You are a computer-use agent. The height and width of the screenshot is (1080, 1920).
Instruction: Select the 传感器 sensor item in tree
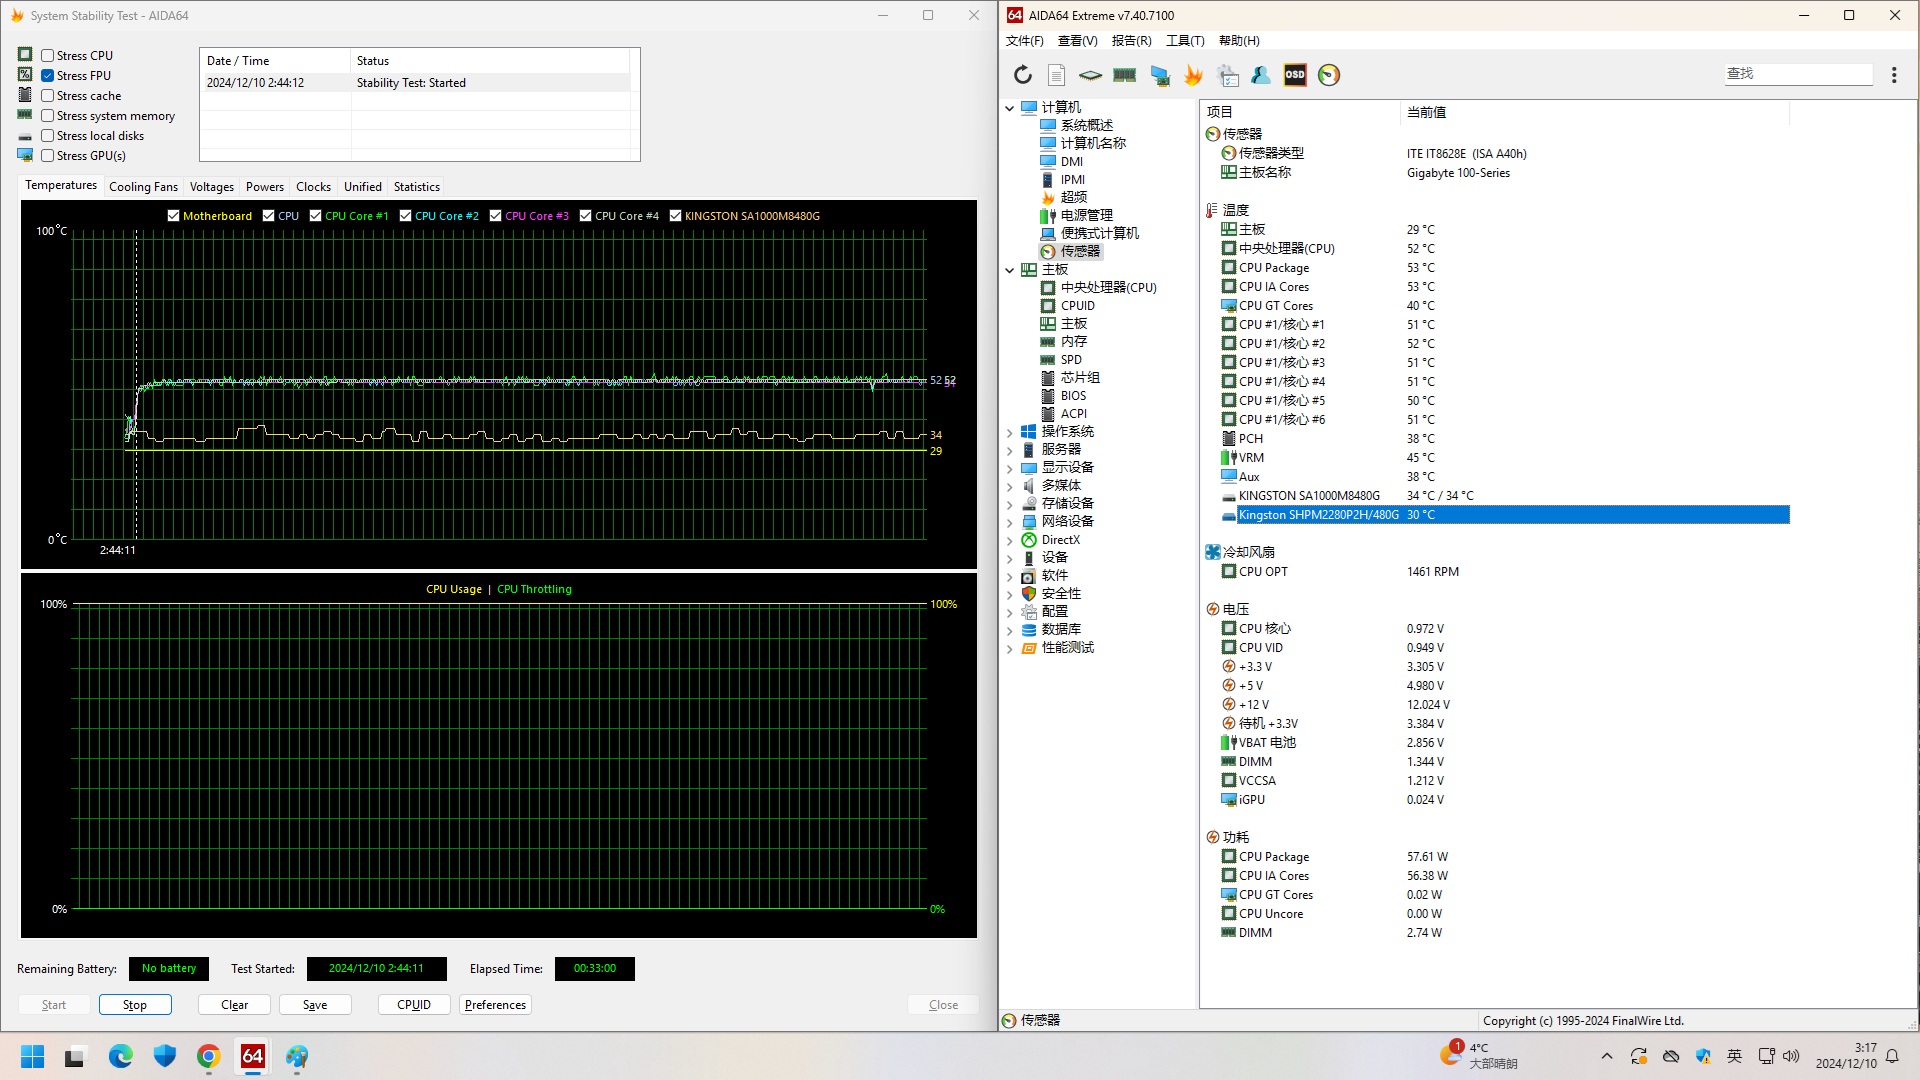[1080, 251]
